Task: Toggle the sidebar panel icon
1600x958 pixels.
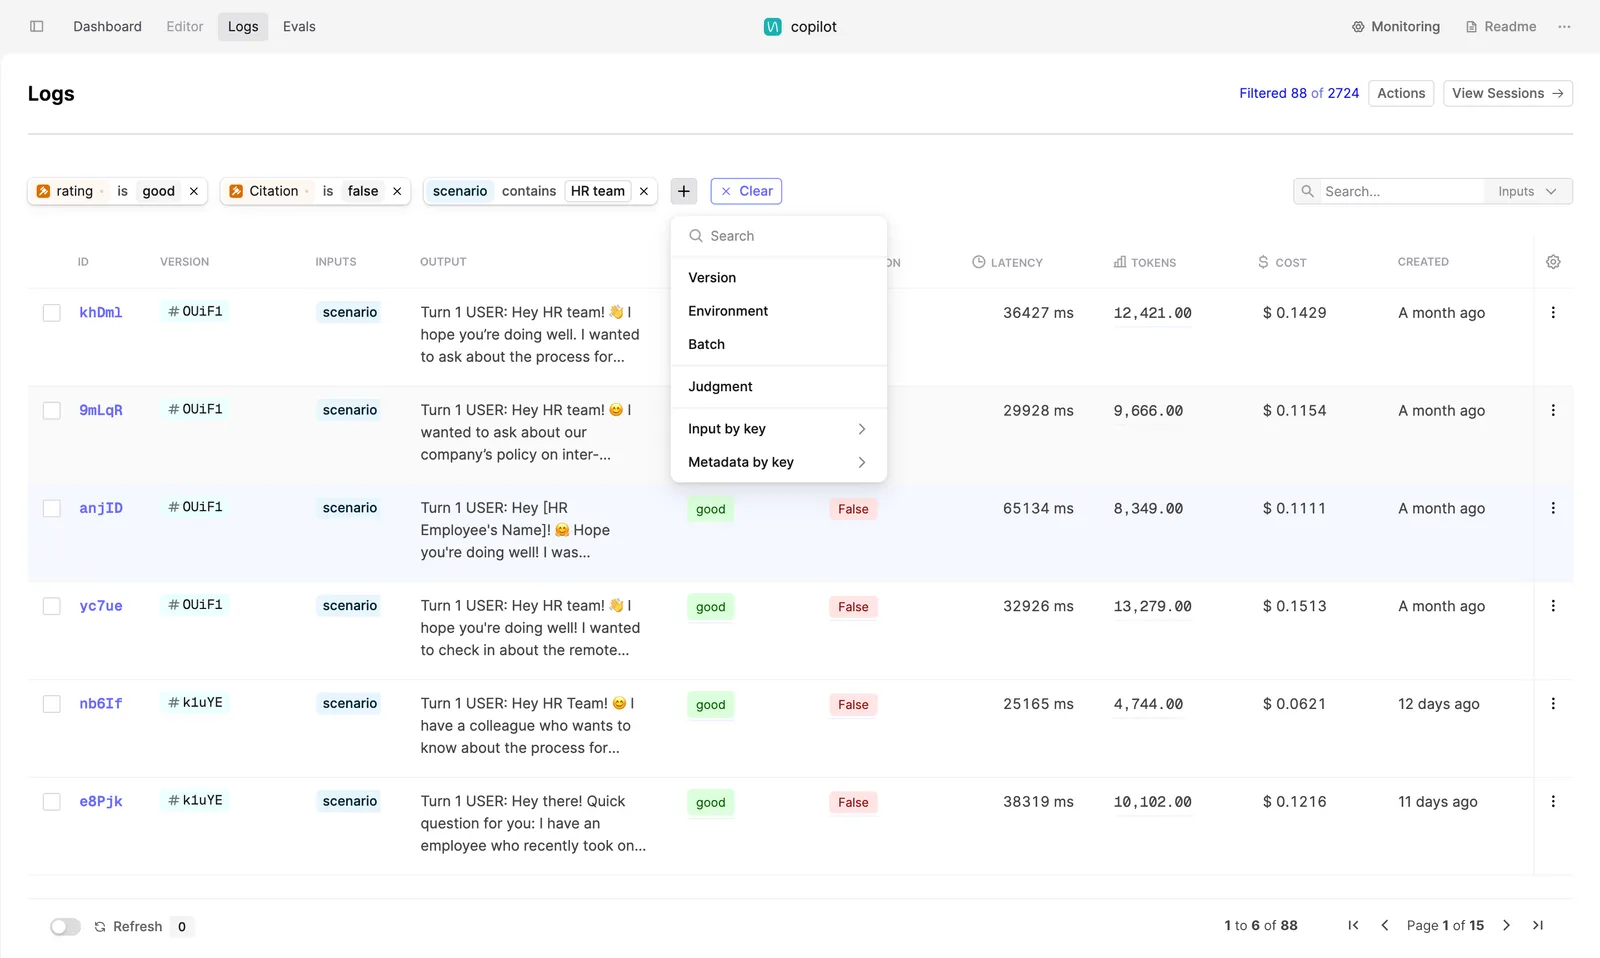Action: (37, 27)
